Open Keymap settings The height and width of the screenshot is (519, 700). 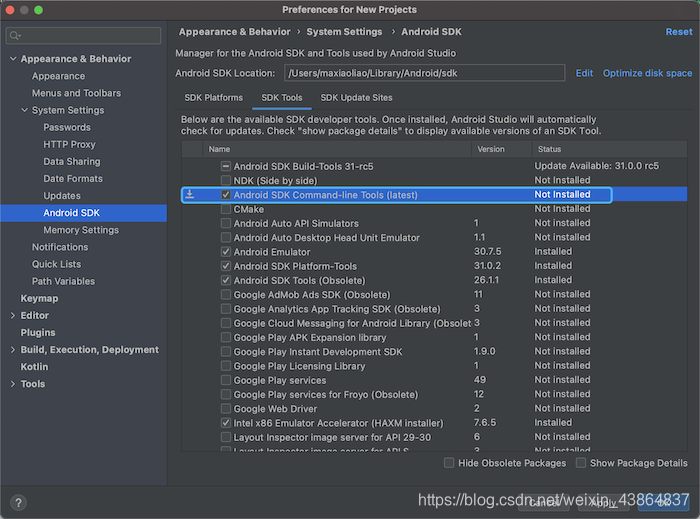[39, 298]
